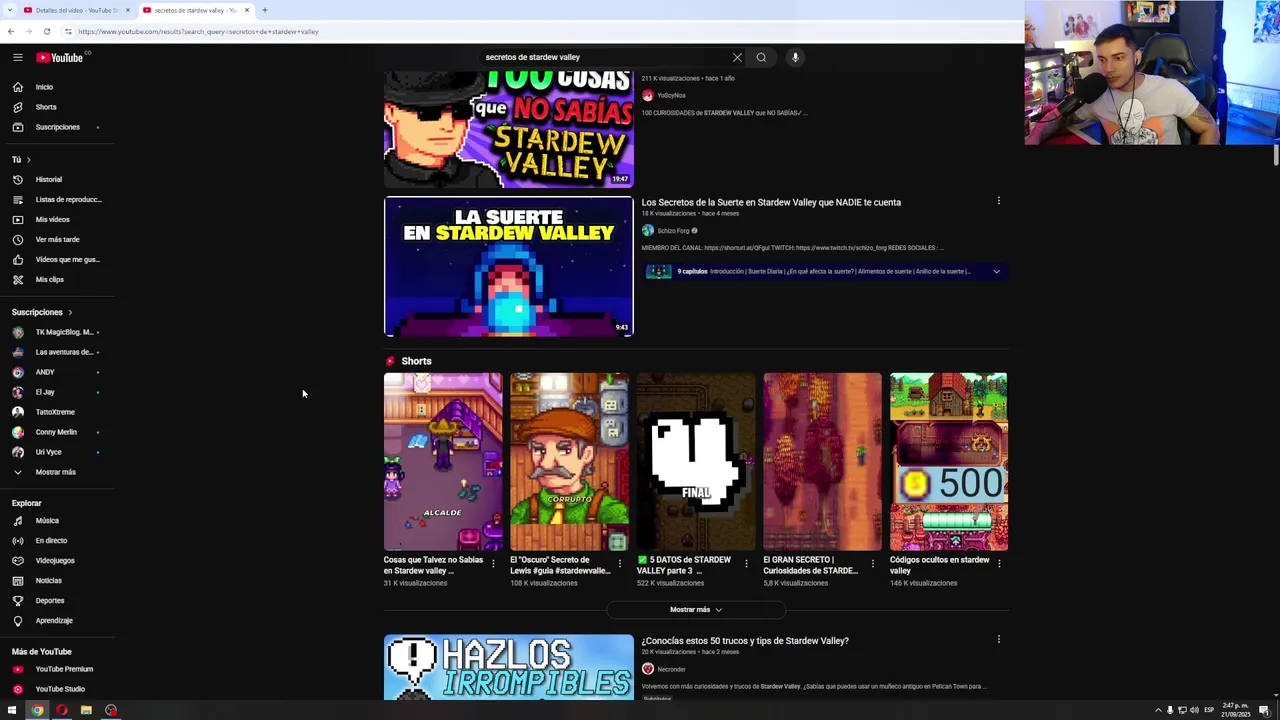
Task: Expand the 9 capítulos chevron
Action: (x=996, y=271)
